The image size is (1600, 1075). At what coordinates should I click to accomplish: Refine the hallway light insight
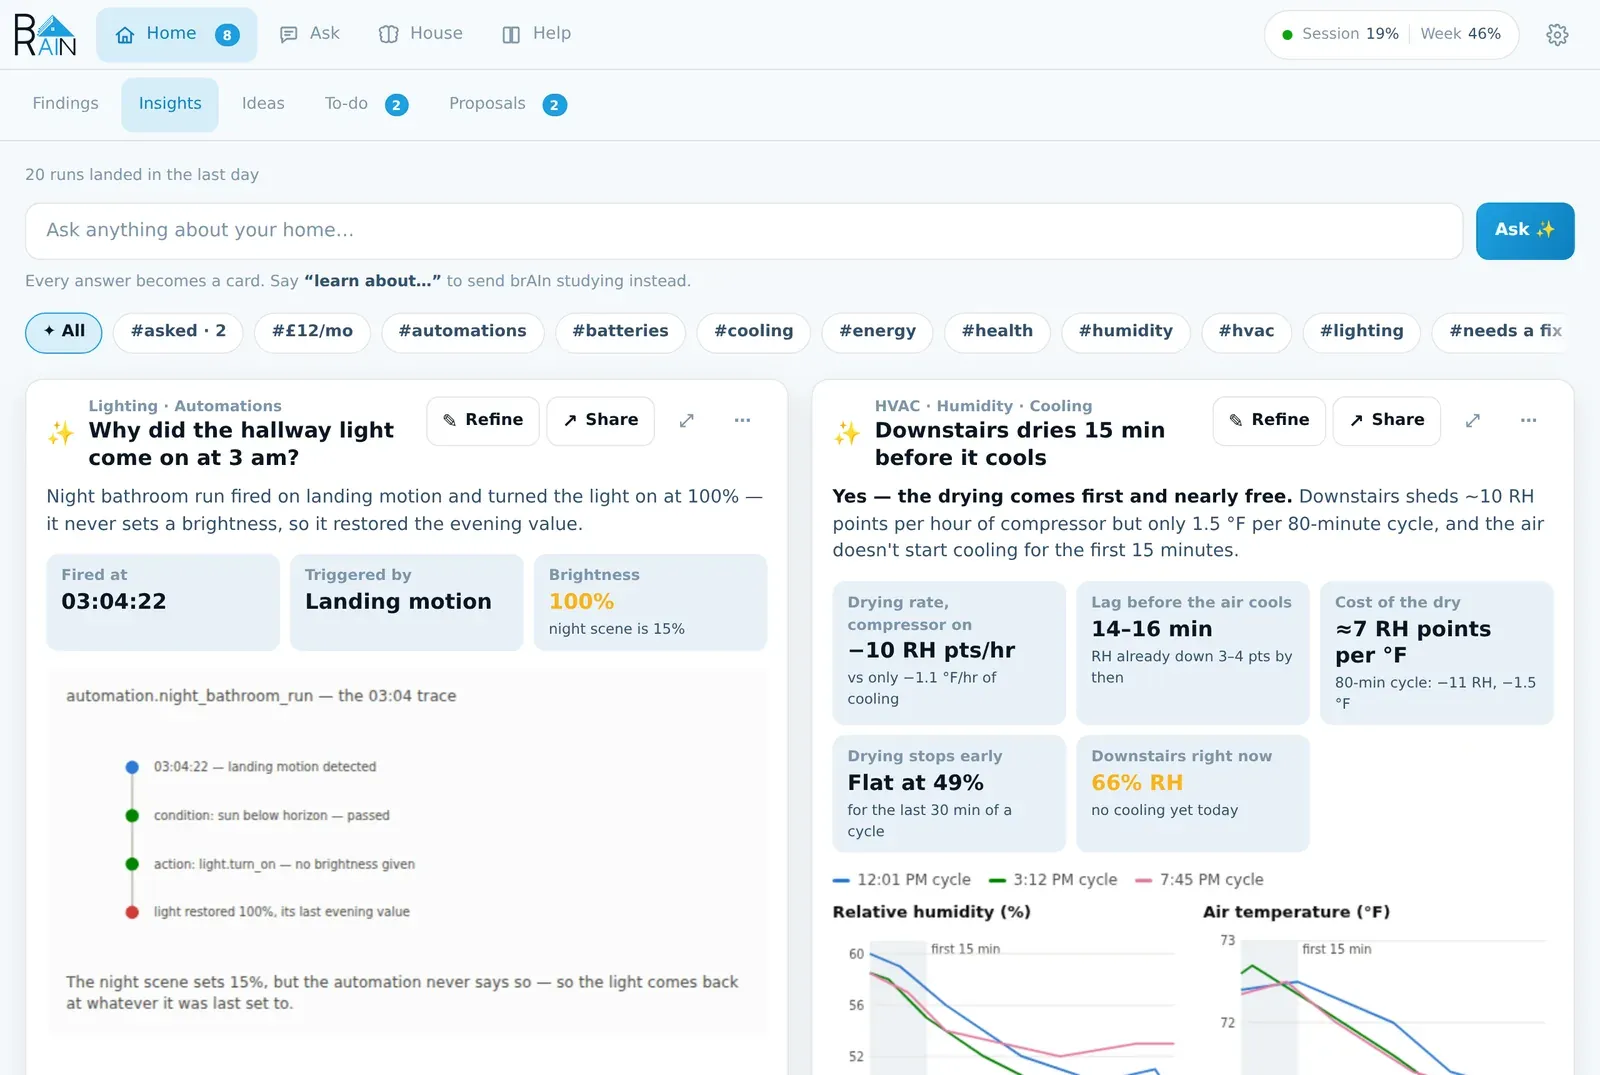(x=483, y=421)
